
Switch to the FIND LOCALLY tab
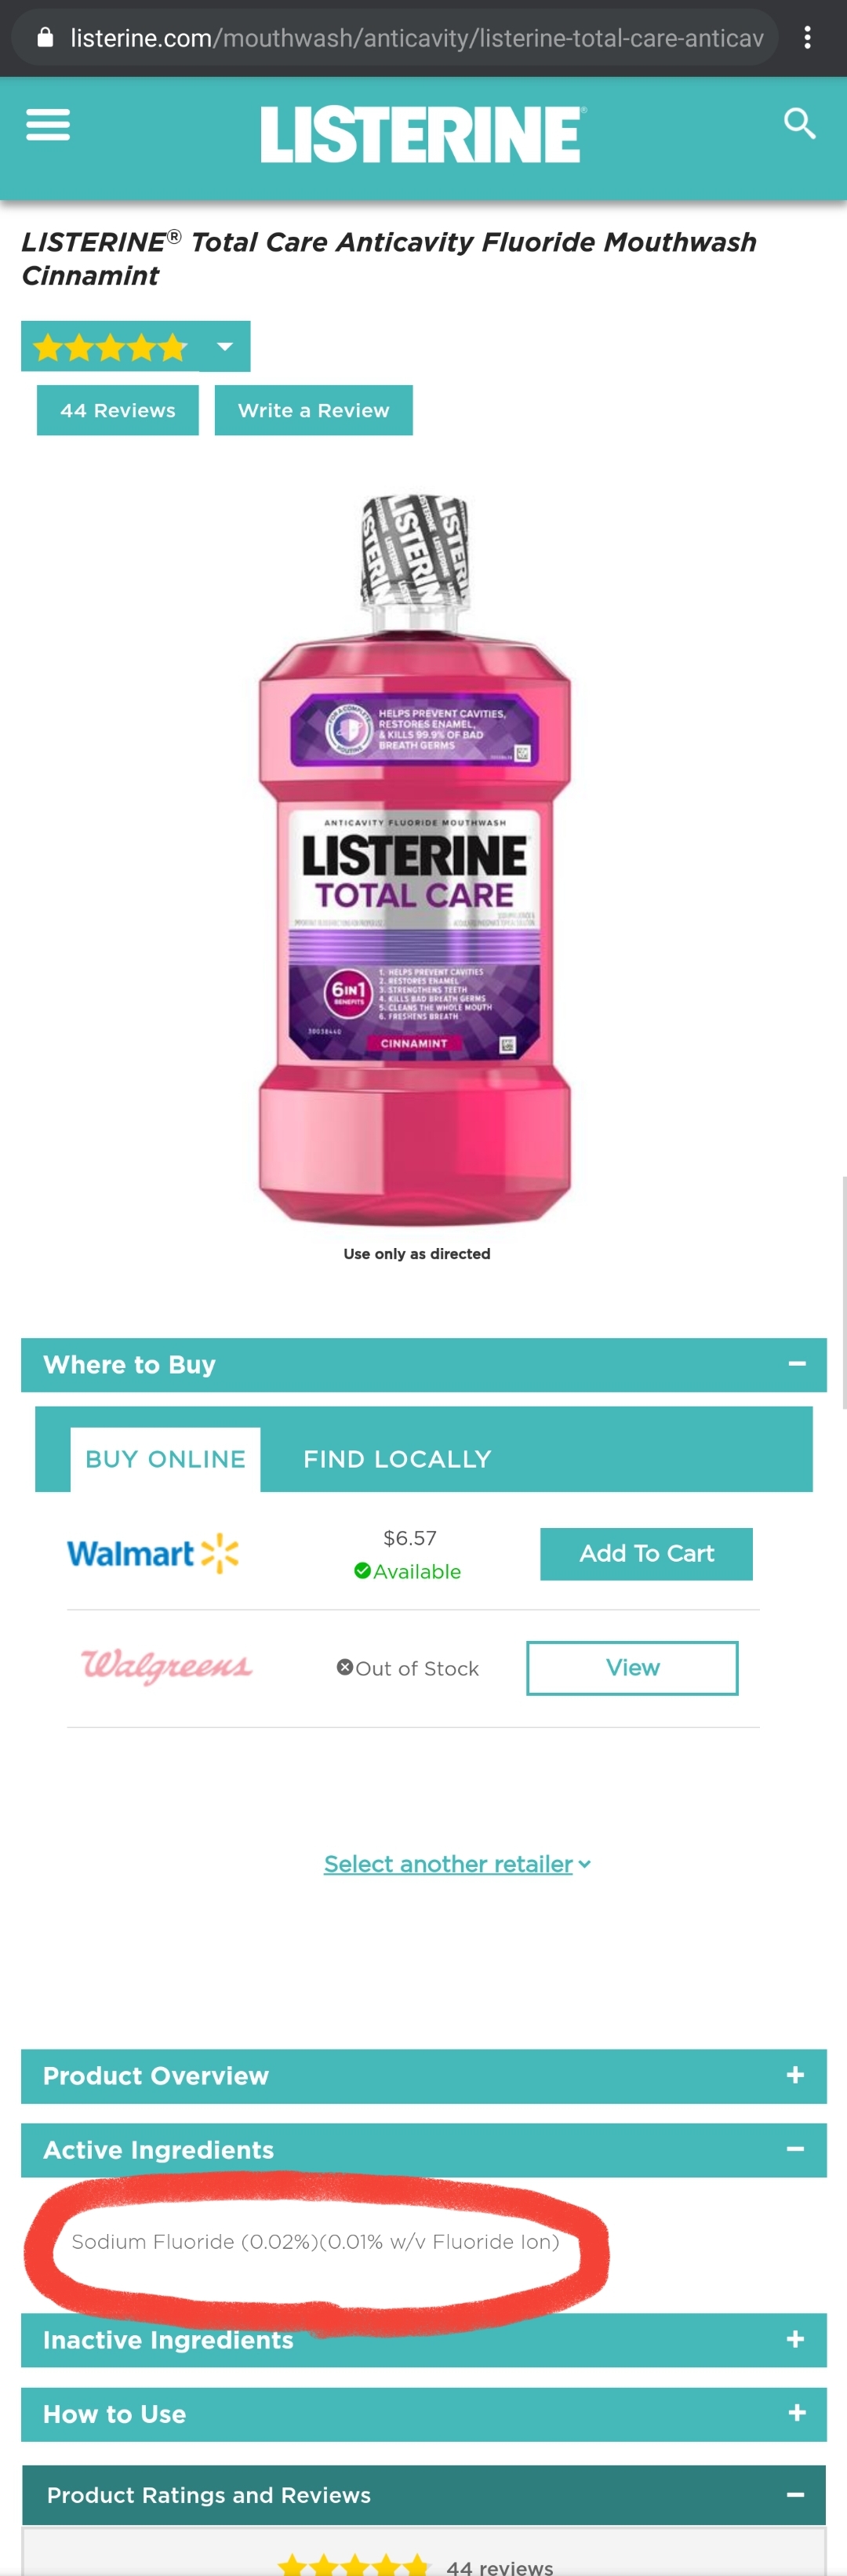397,1458
